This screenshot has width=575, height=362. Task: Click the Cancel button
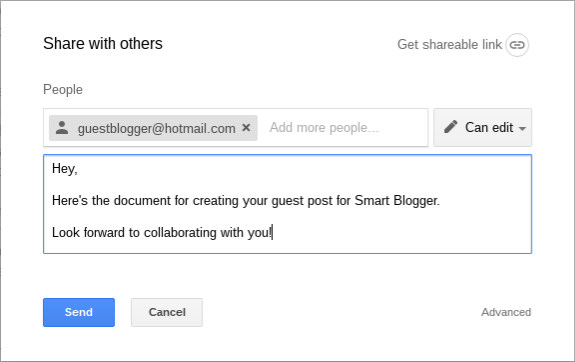[167, 312]
